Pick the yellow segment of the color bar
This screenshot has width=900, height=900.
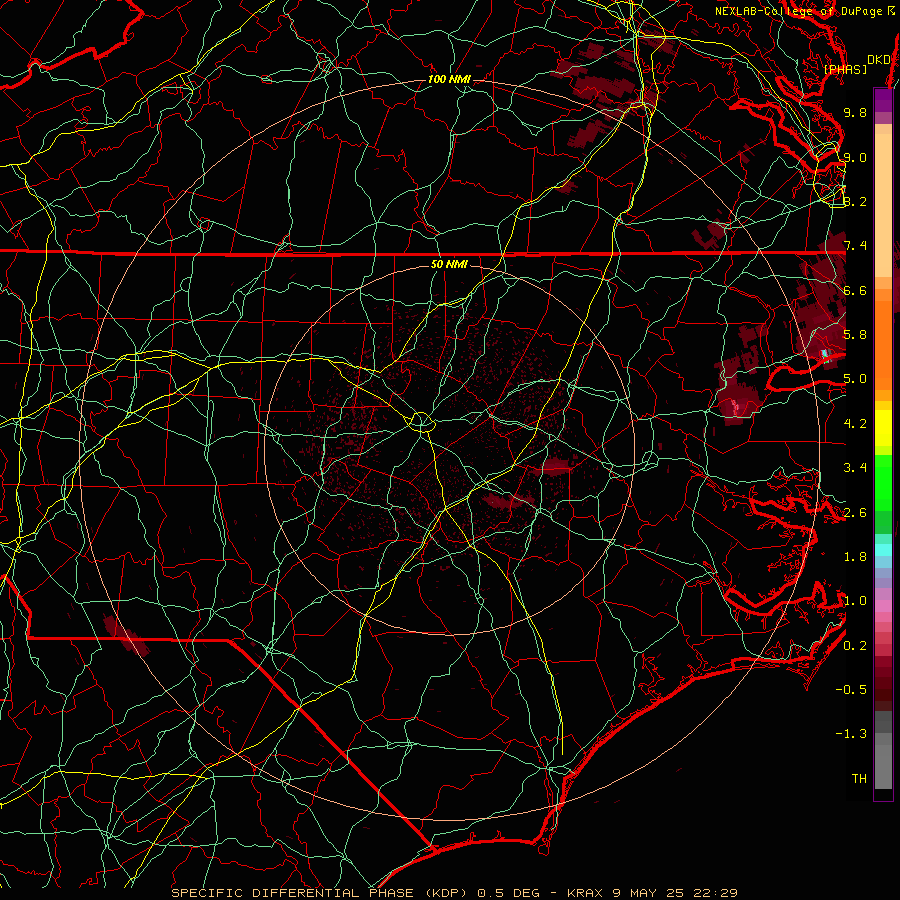click(883, 428)
